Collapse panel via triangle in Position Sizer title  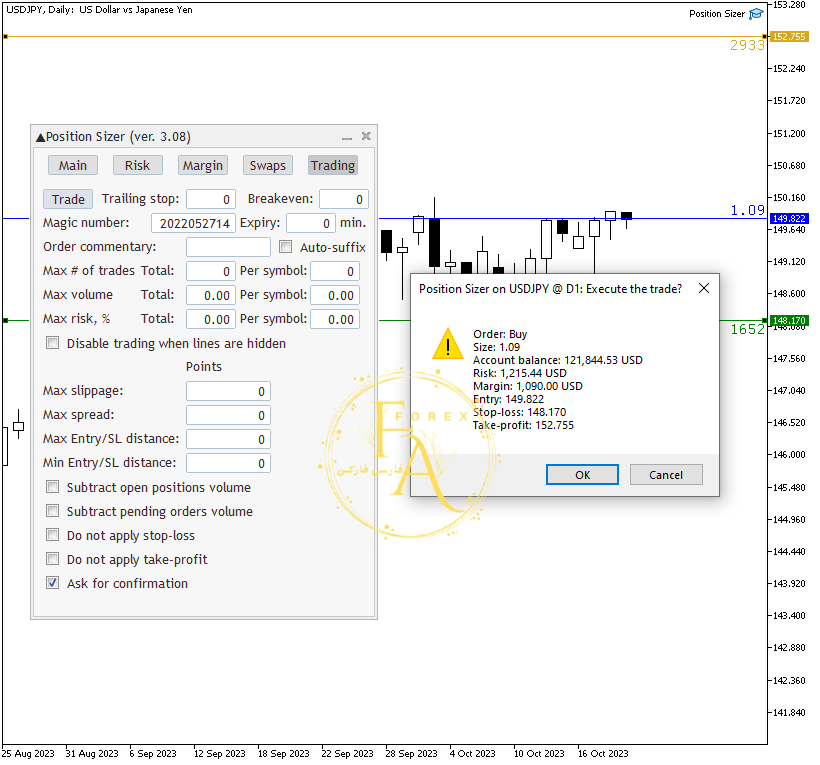pyautogui.click(x=40, y=138)
